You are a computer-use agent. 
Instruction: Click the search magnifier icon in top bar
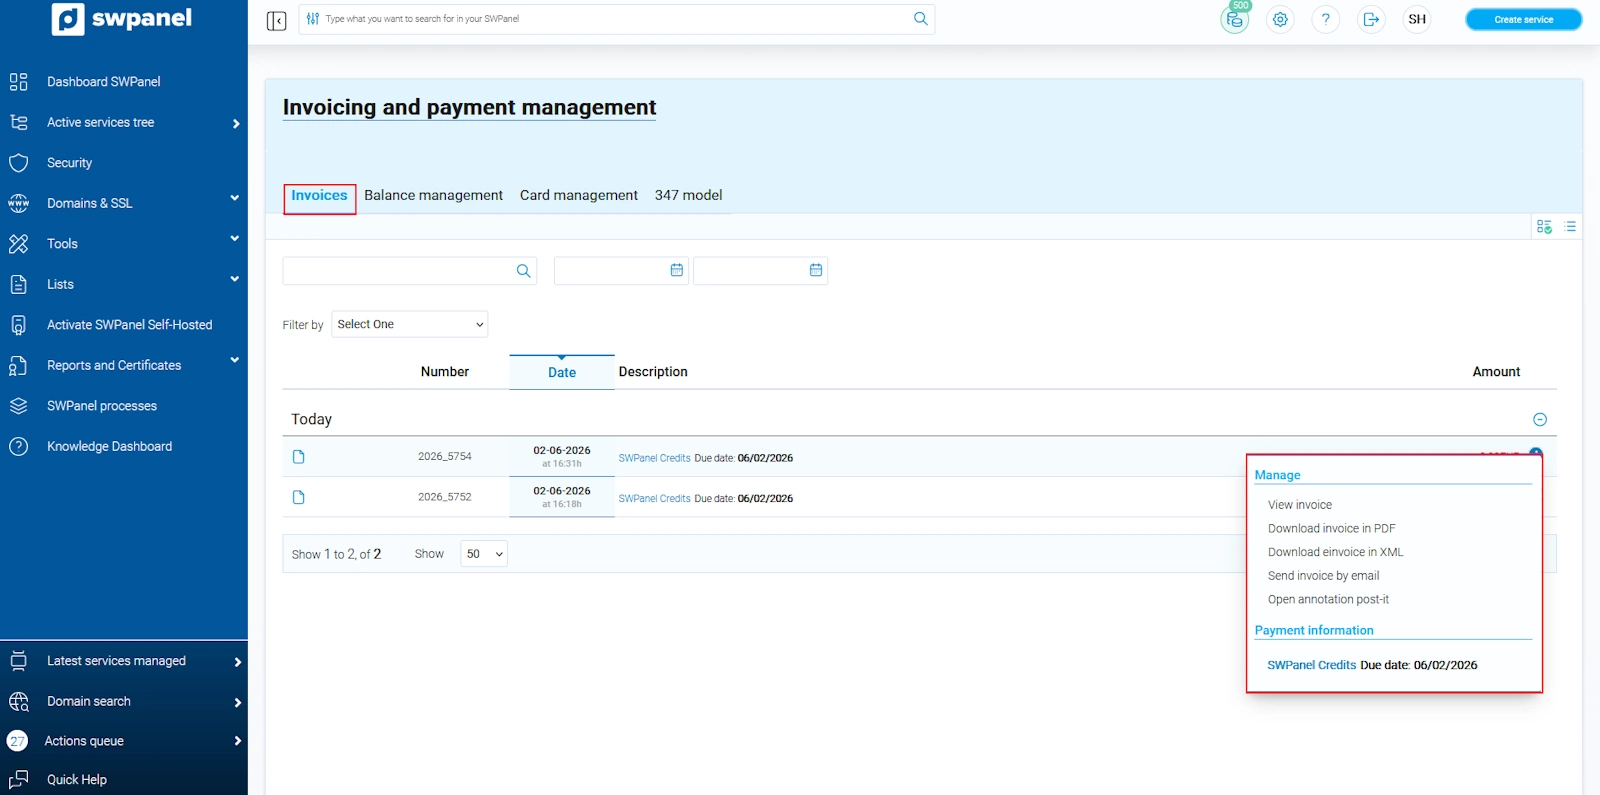[920, 19]
